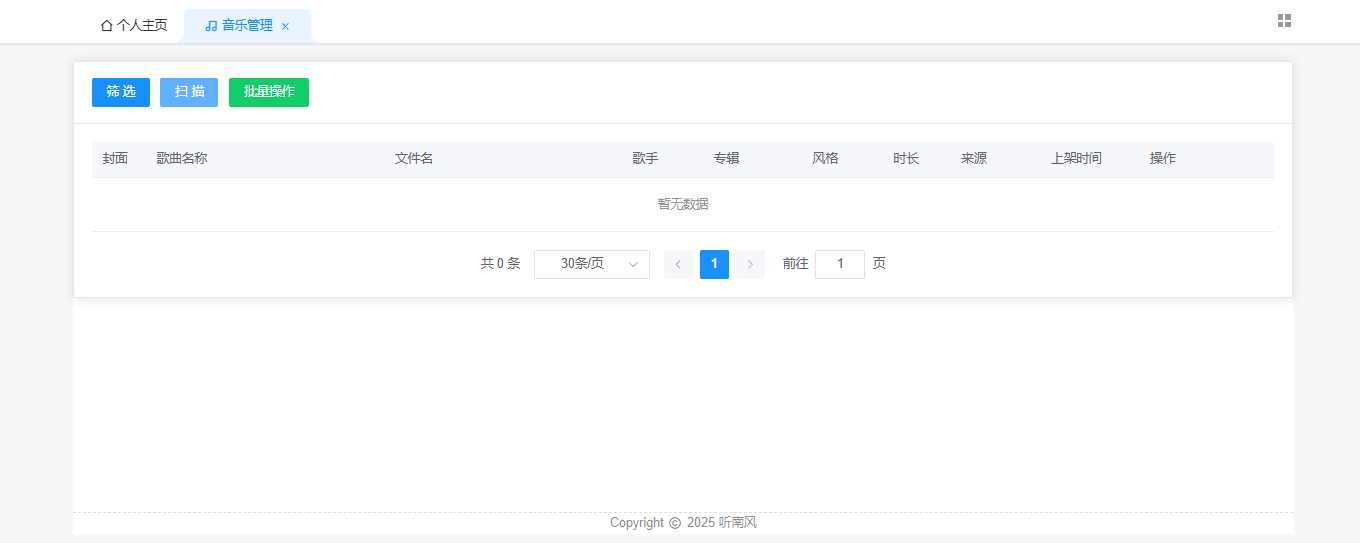The width and height of the screenshot is (1360, 543).
Task: Select the 音乐管理 tab
Action: [247, 26]
